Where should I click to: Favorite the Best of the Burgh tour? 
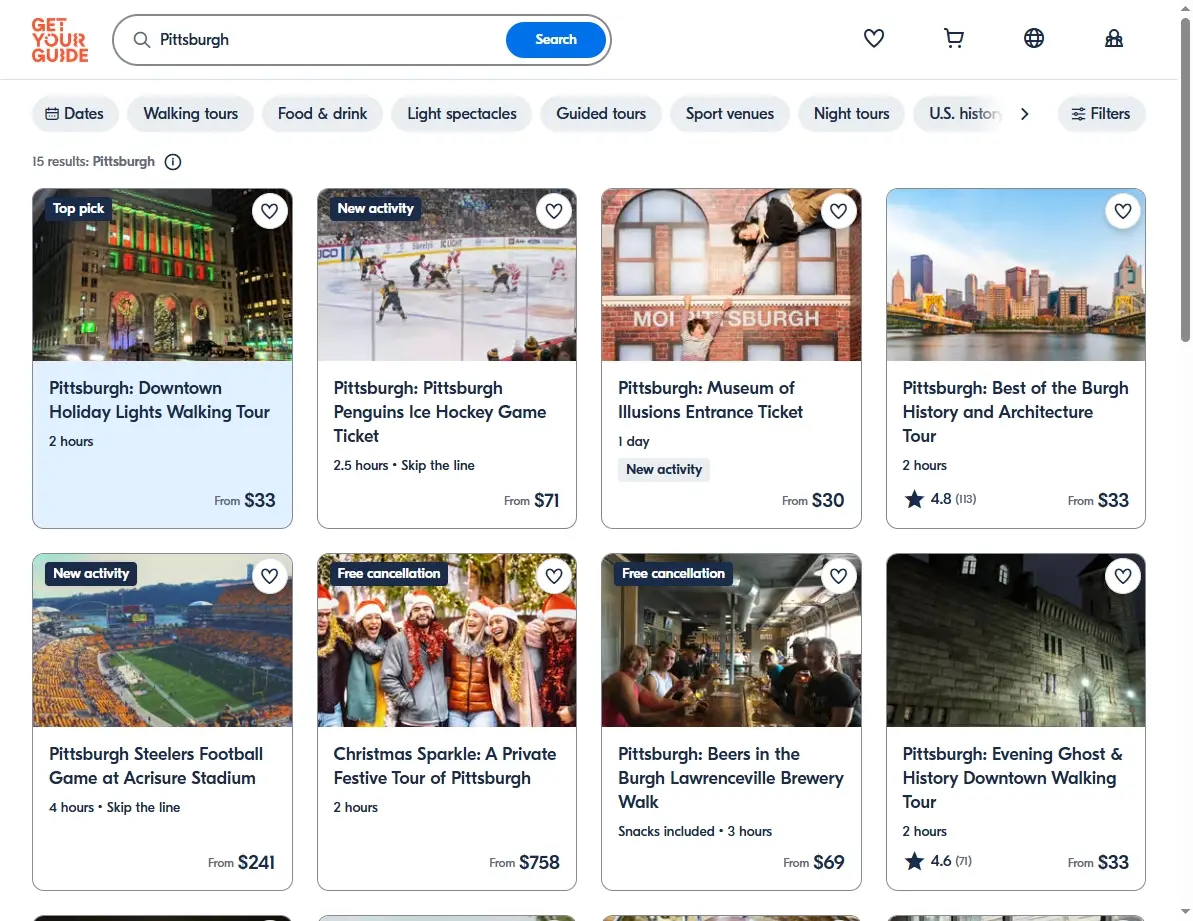click(x=1123, y=211)
